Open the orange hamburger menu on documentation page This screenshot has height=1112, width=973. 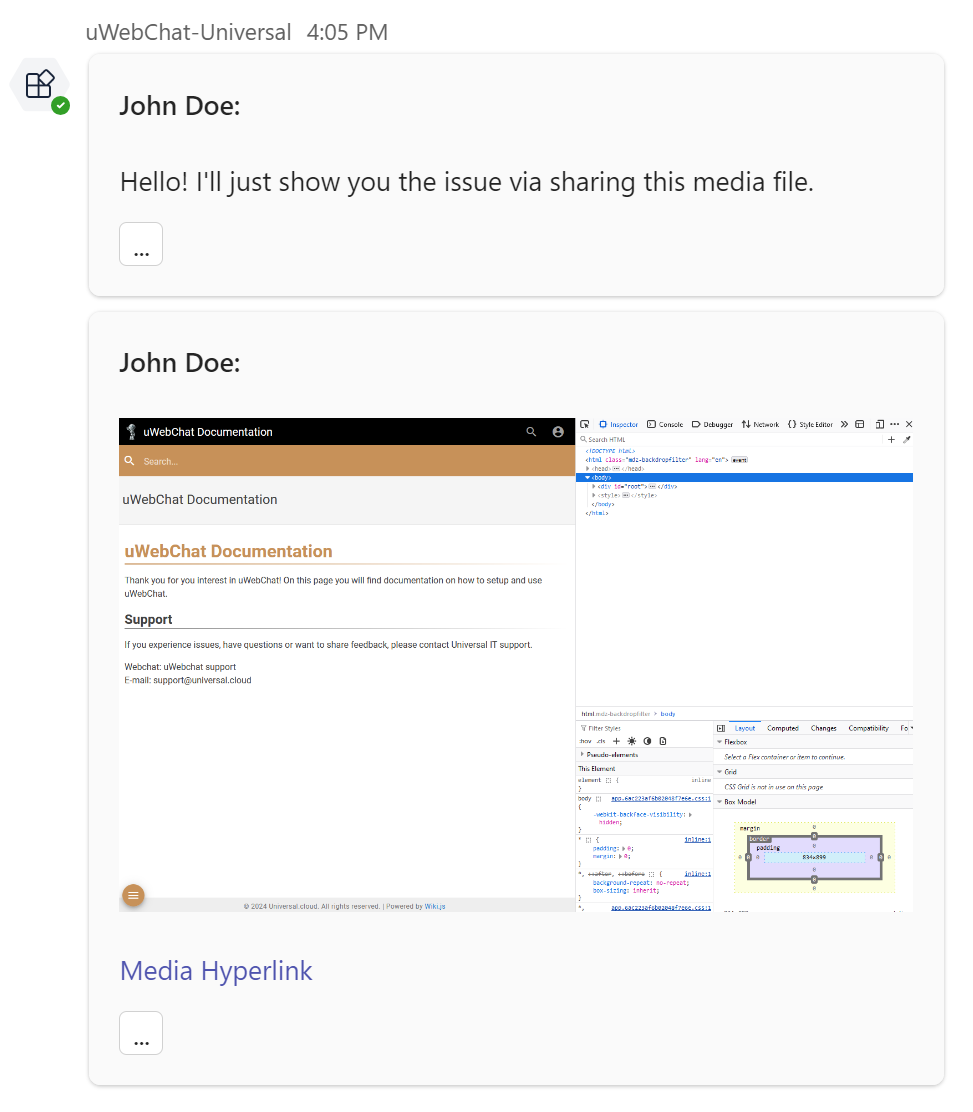[x=133, y=895]
